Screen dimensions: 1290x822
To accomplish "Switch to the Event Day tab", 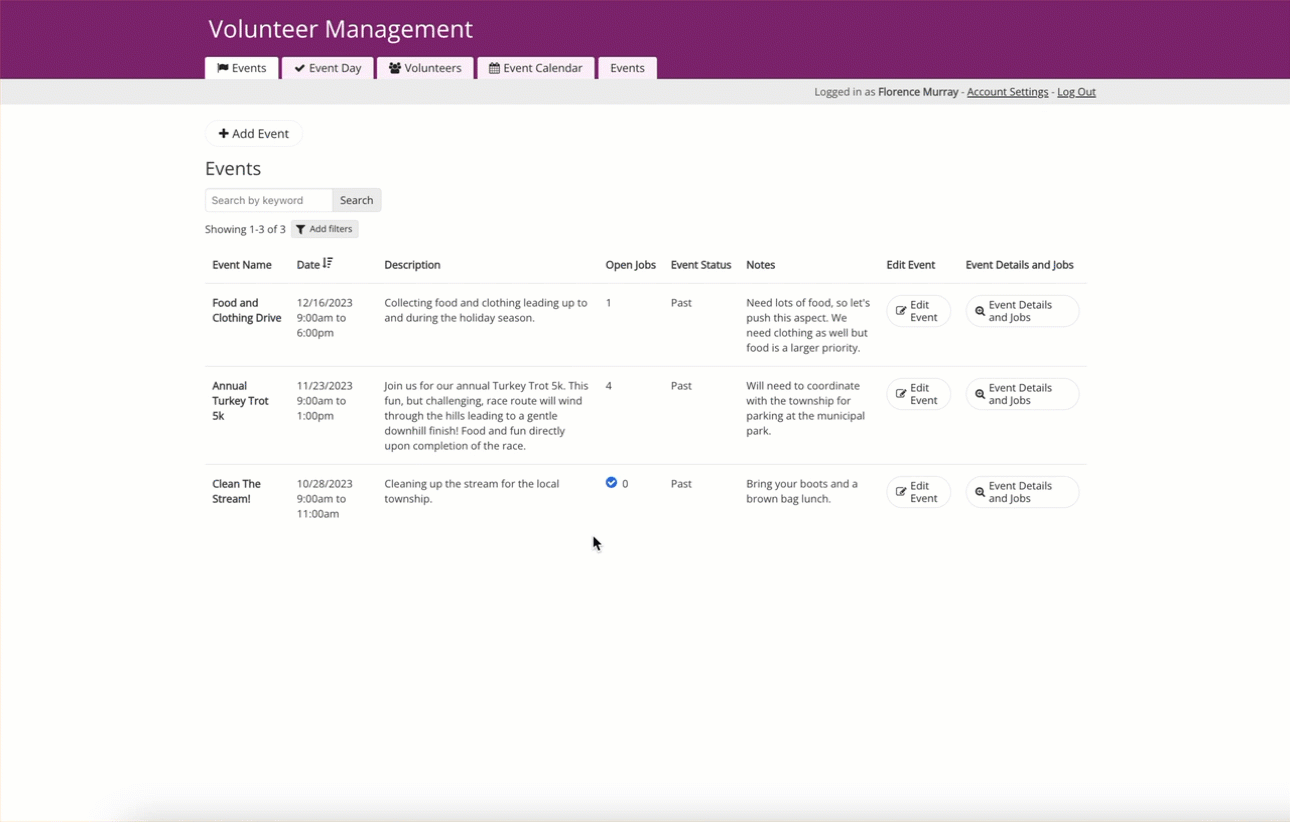I will click(x=328, y=68).
